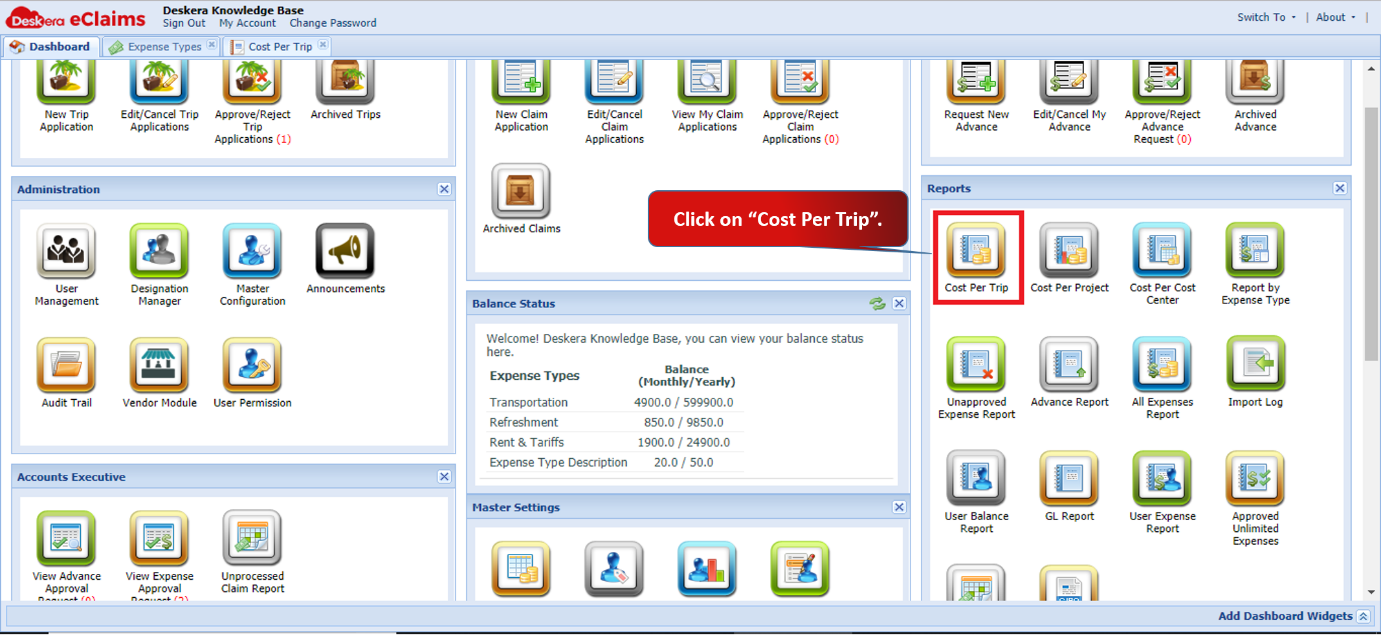Open Archived Advance icon
Screen dimensions: 1381x636
(x=1255, y=80)
